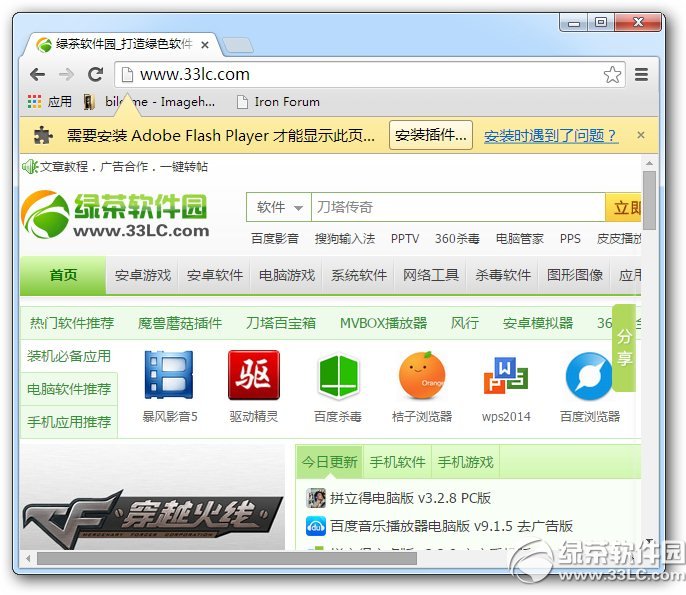
Task: Open the PPS hot search link
Action: (570, 239)
